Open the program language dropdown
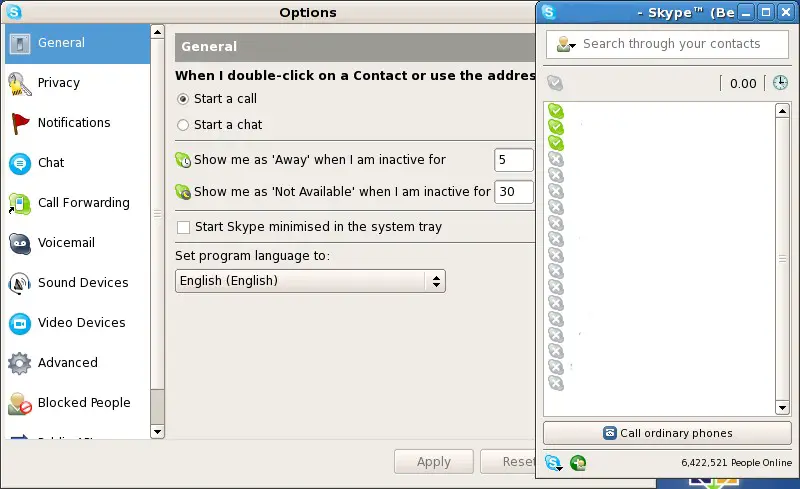The width and height of the screenshot is (800, 489). pyautogui.click(x=310, y=281)
